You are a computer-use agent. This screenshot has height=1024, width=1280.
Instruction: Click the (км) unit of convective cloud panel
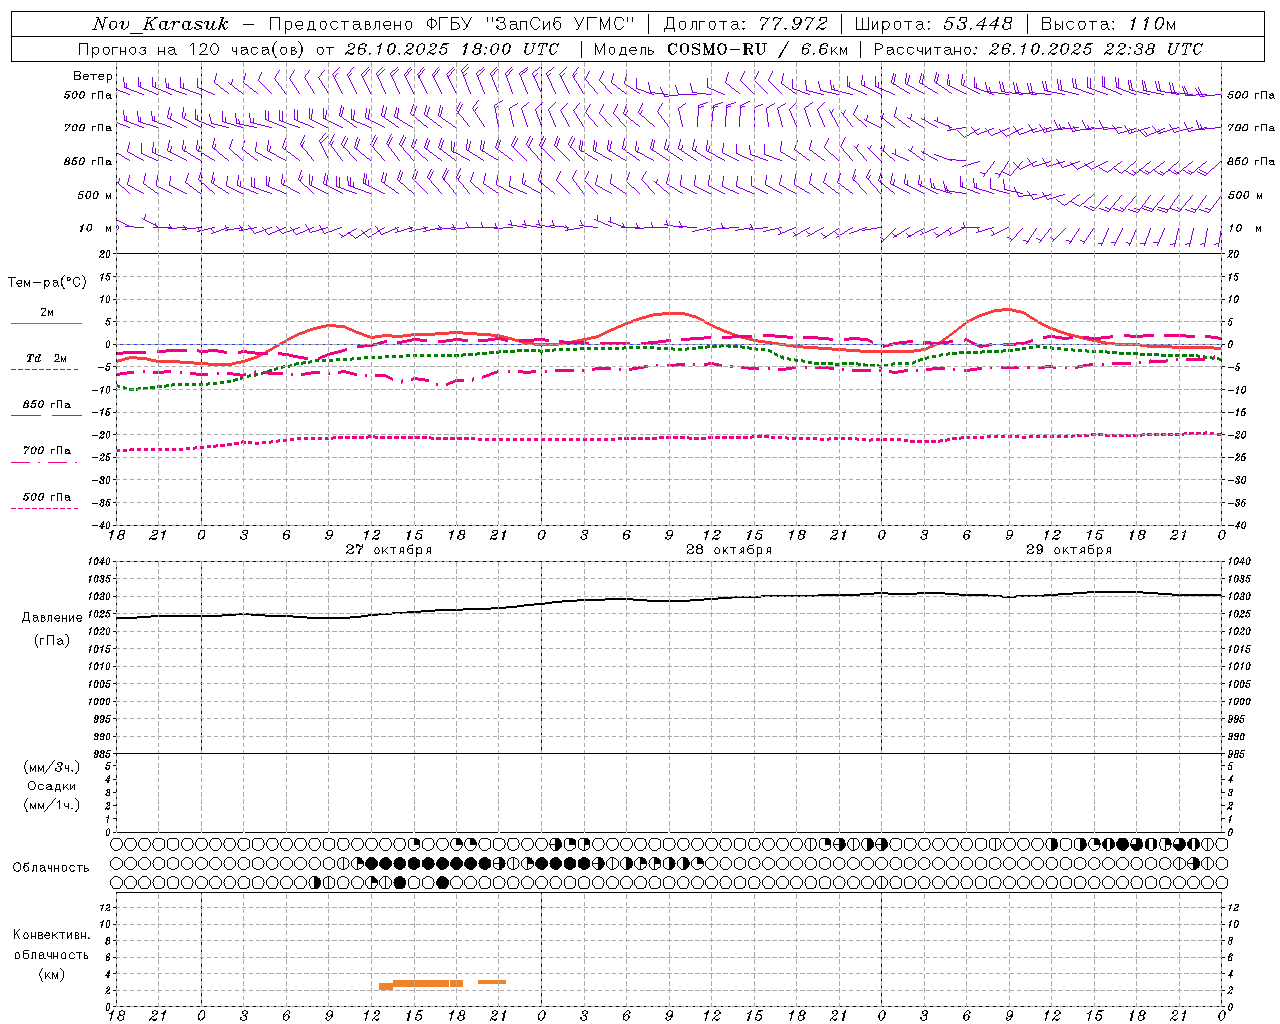tap(51, 974)
